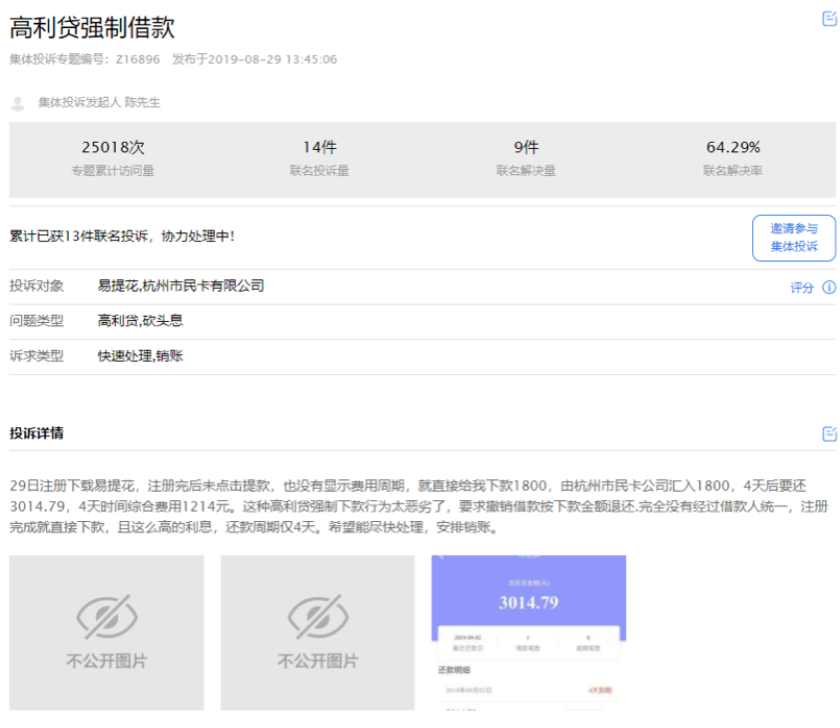Image resolution: width=840 pixels, height=728 pixels.
Task: Click the 诉求类型 label
Action: coord(36,356)
